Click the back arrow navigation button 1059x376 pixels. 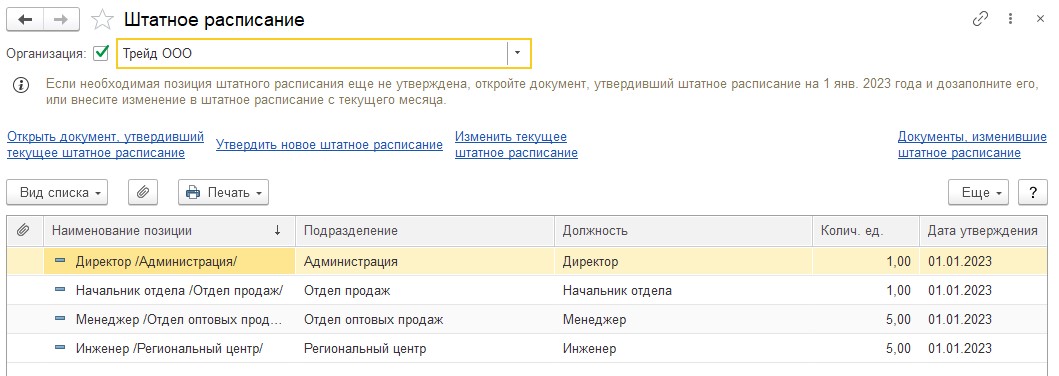(25, 20)
